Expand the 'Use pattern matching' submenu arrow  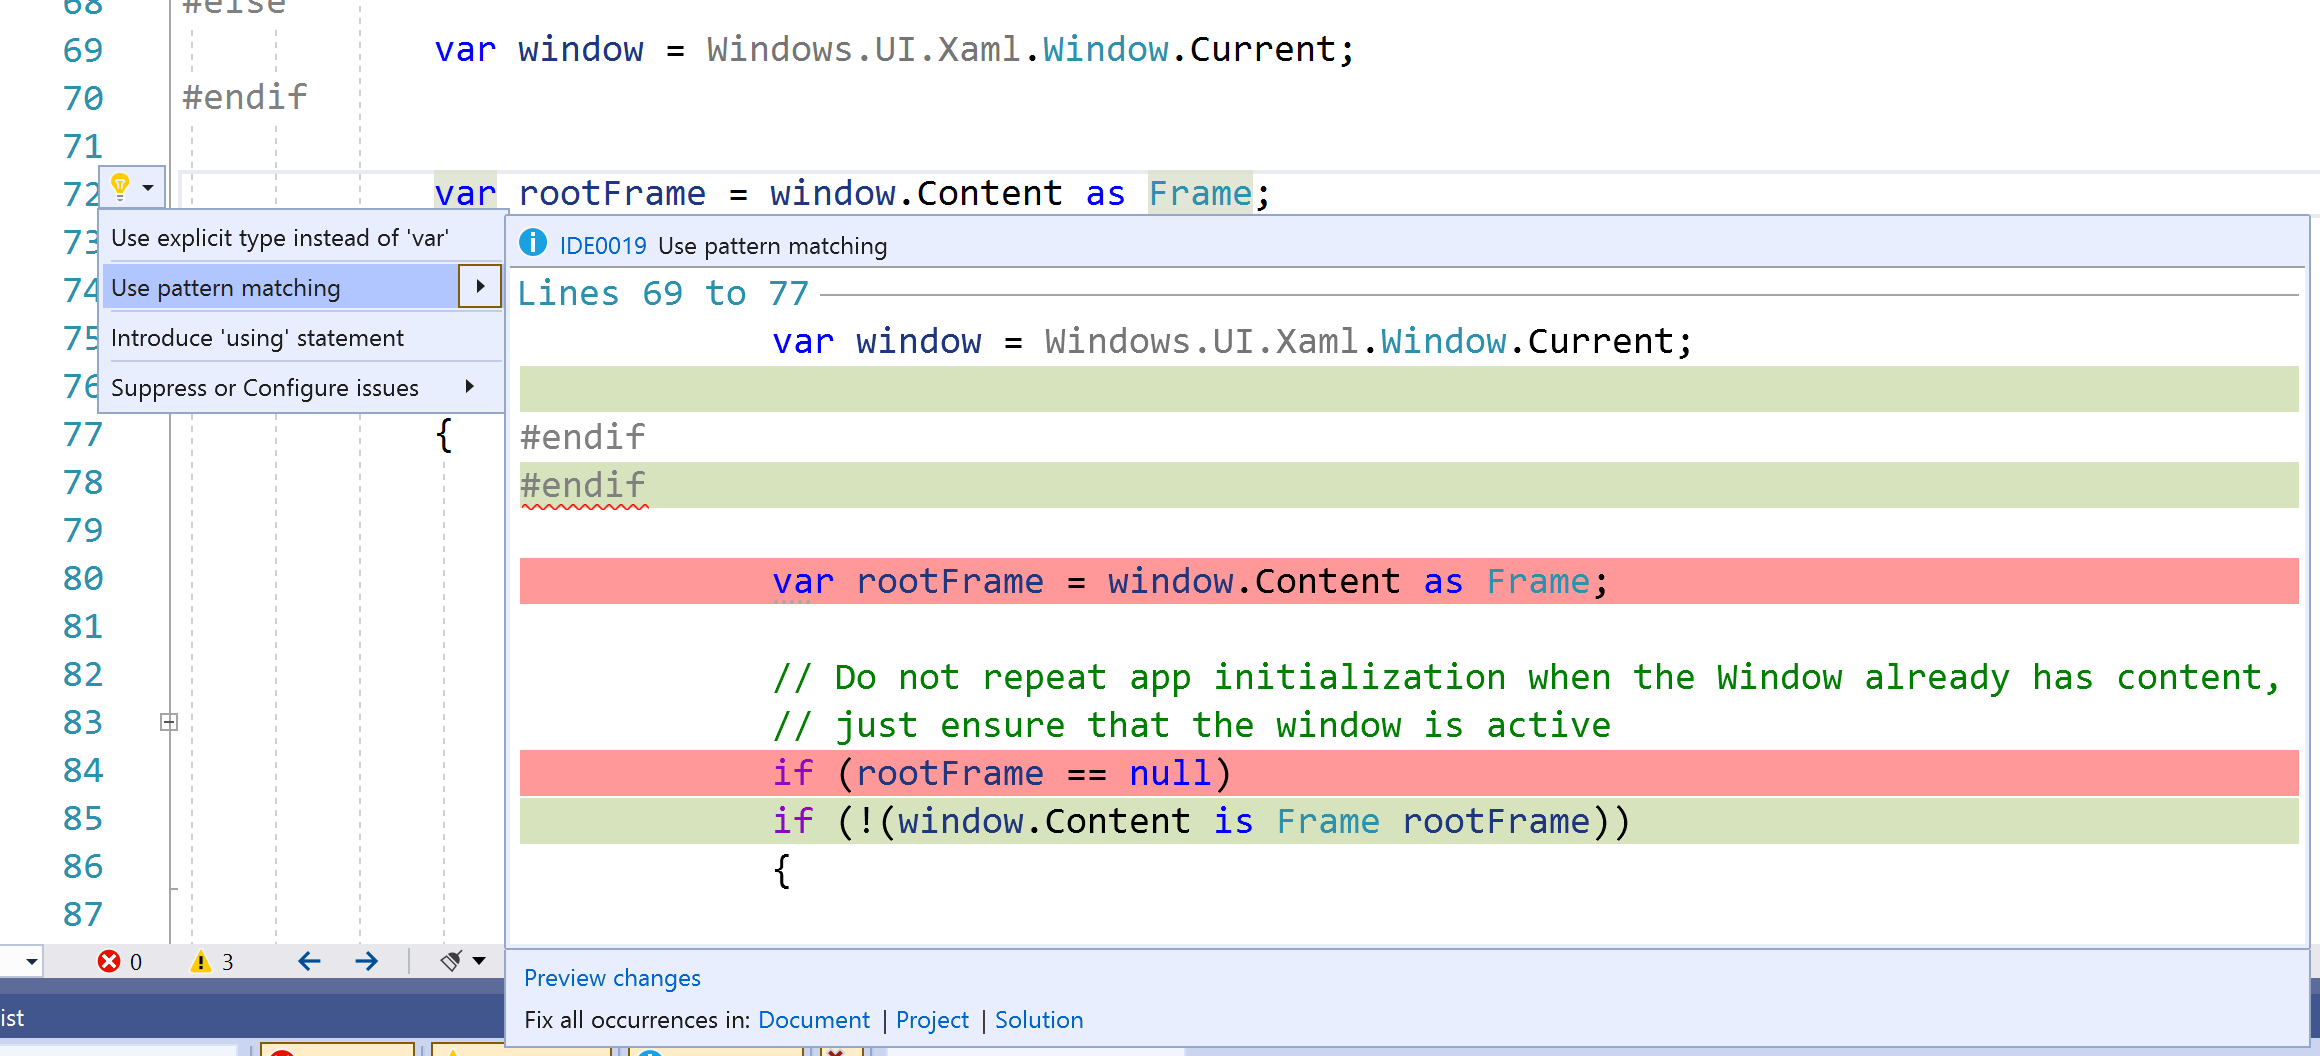click(x=481, y=287)
